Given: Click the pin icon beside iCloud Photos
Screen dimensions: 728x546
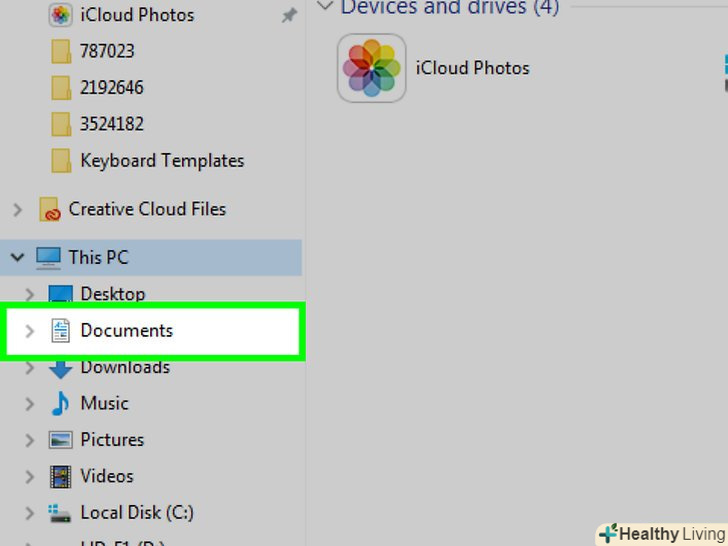Looking at the screenshot, I should pos(289,16).
